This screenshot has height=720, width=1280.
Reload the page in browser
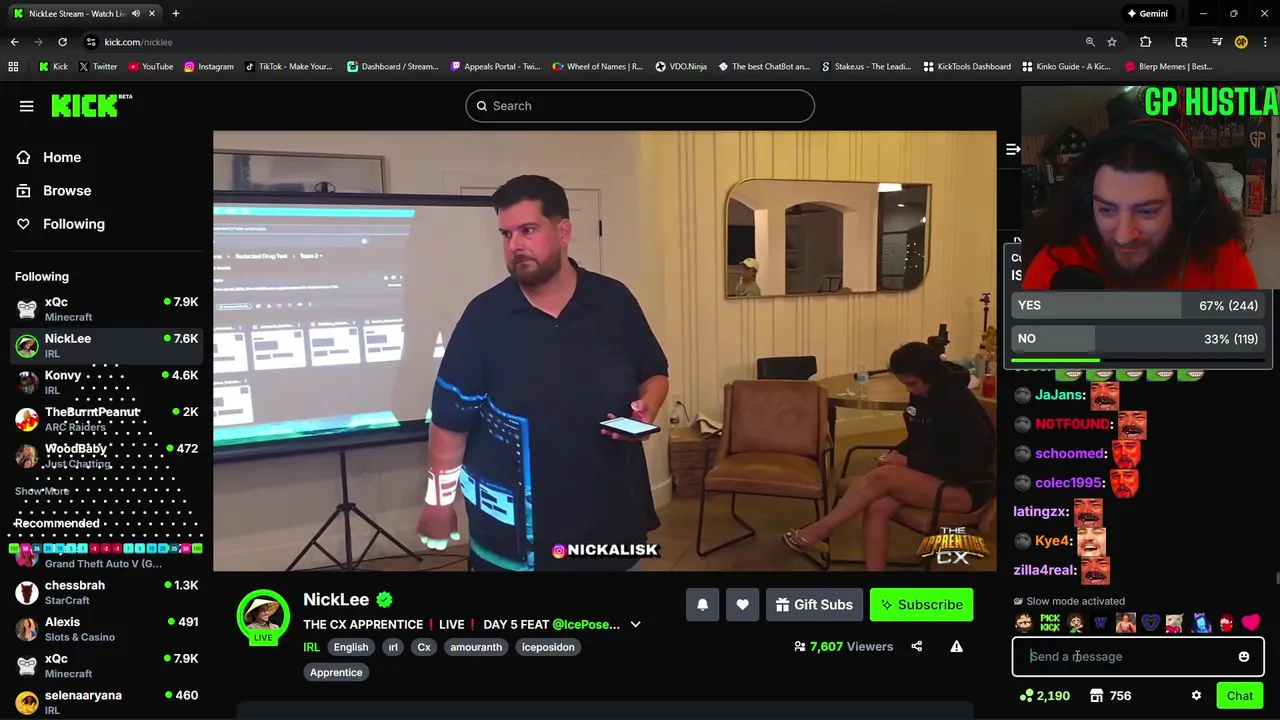pos(62,42)
